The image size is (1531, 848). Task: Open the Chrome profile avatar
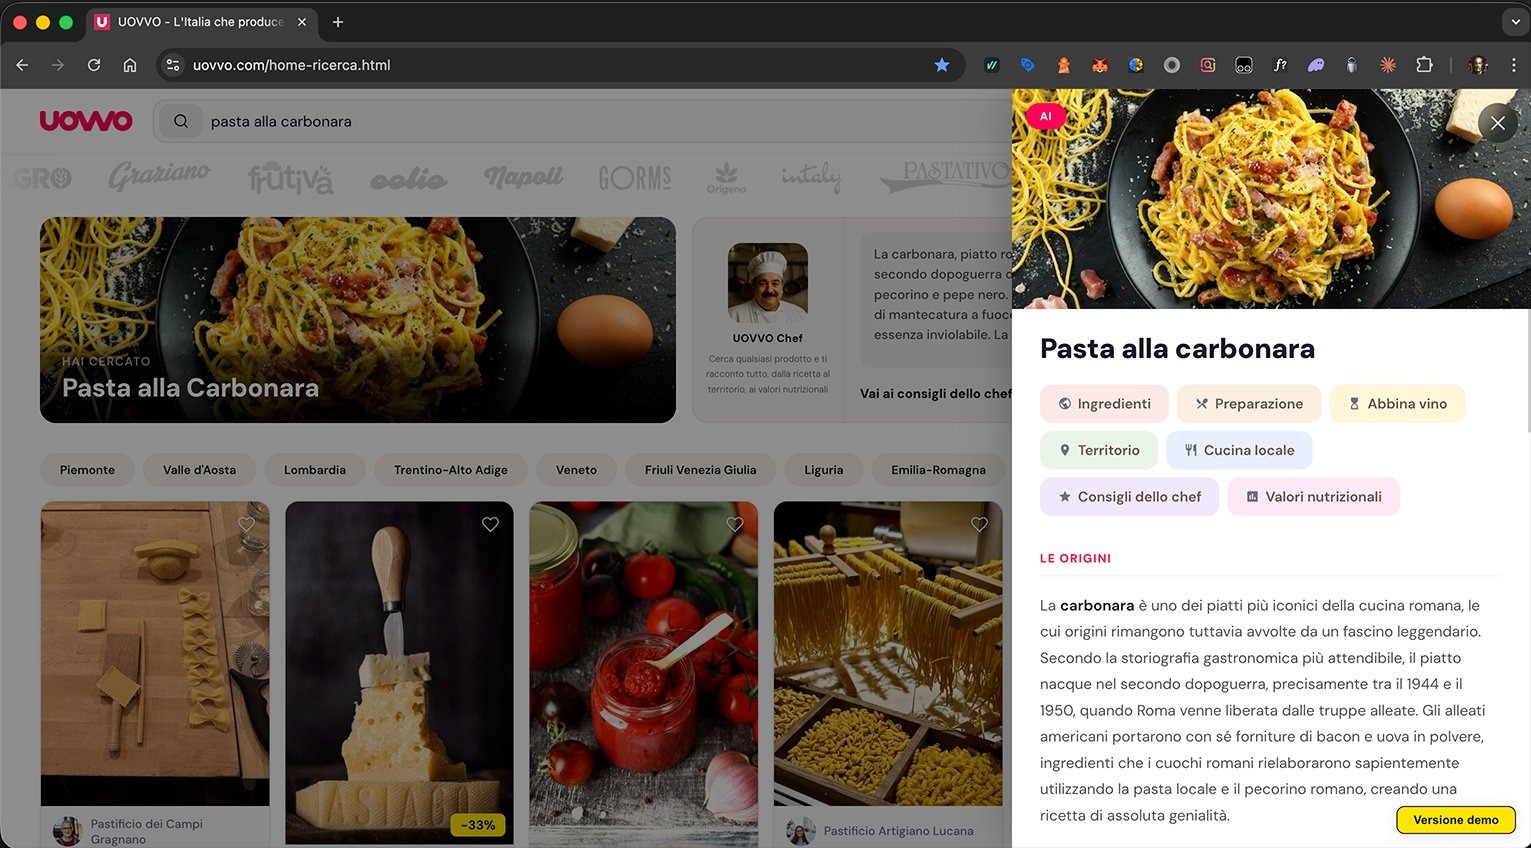[1478, 65]
